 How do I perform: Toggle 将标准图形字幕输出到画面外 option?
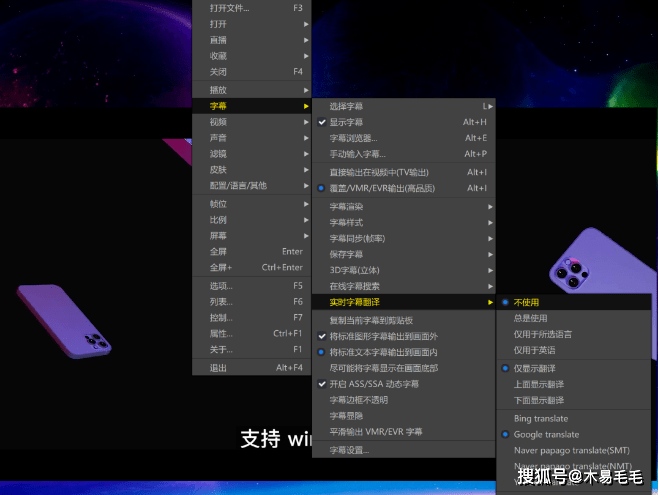[x=383, y=337]
